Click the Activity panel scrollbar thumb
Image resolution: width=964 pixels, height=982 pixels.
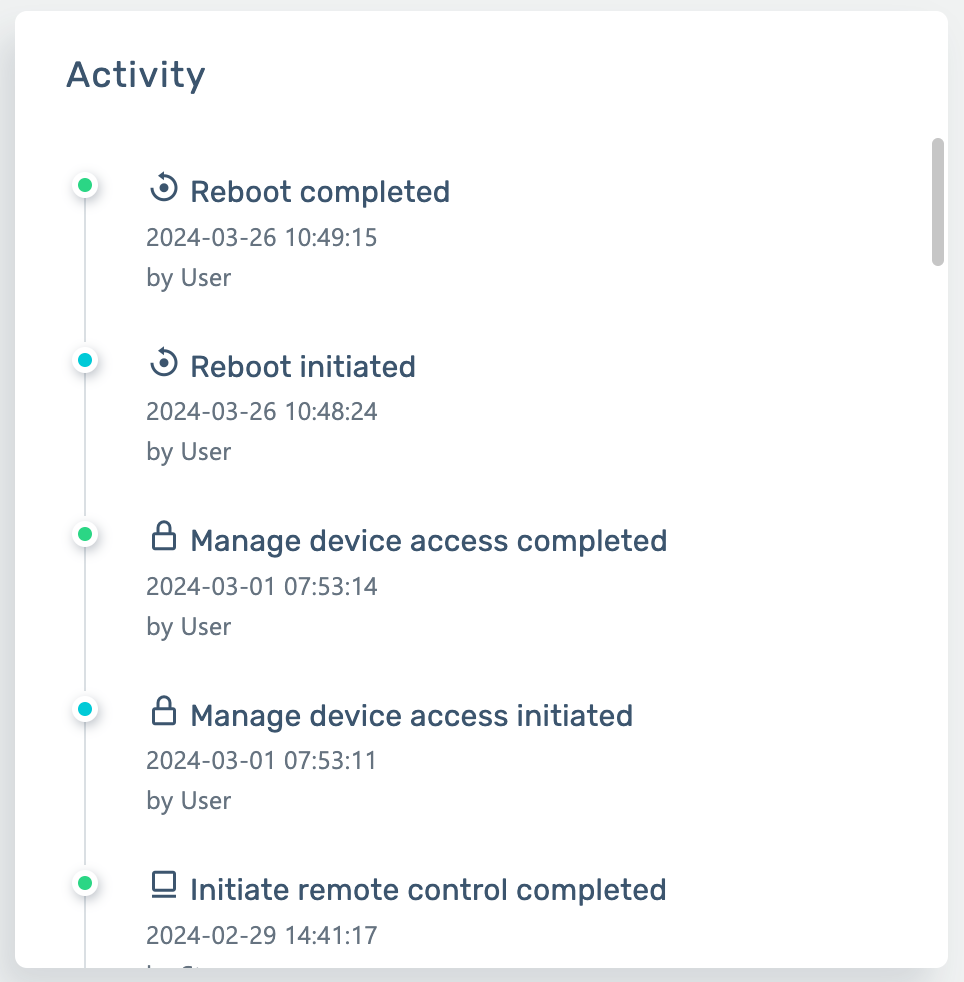pyautogui.click(x=937, y=201)
